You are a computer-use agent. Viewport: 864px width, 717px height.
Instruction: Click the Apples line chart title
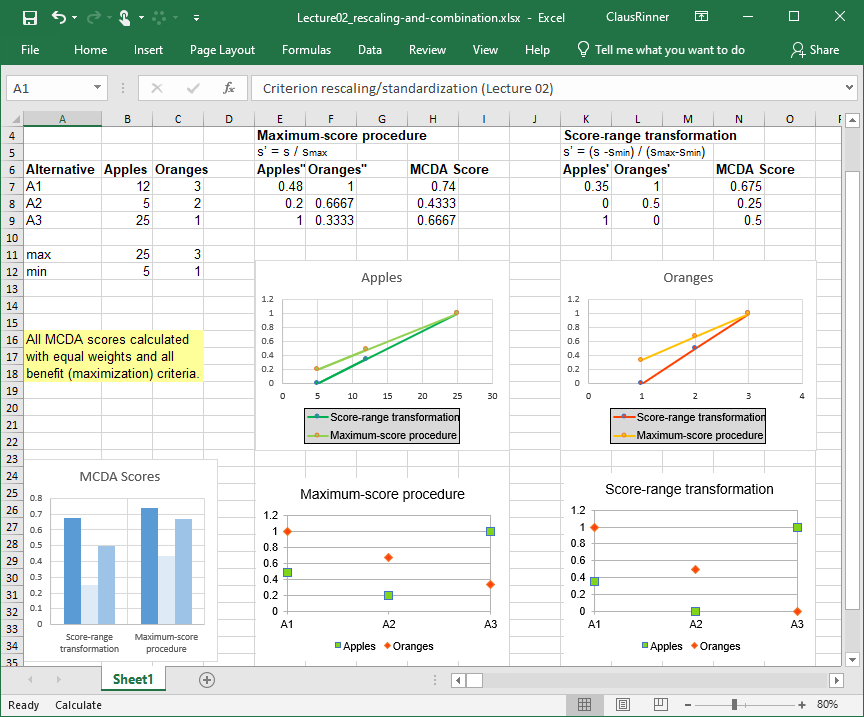(x=381, y=278)
